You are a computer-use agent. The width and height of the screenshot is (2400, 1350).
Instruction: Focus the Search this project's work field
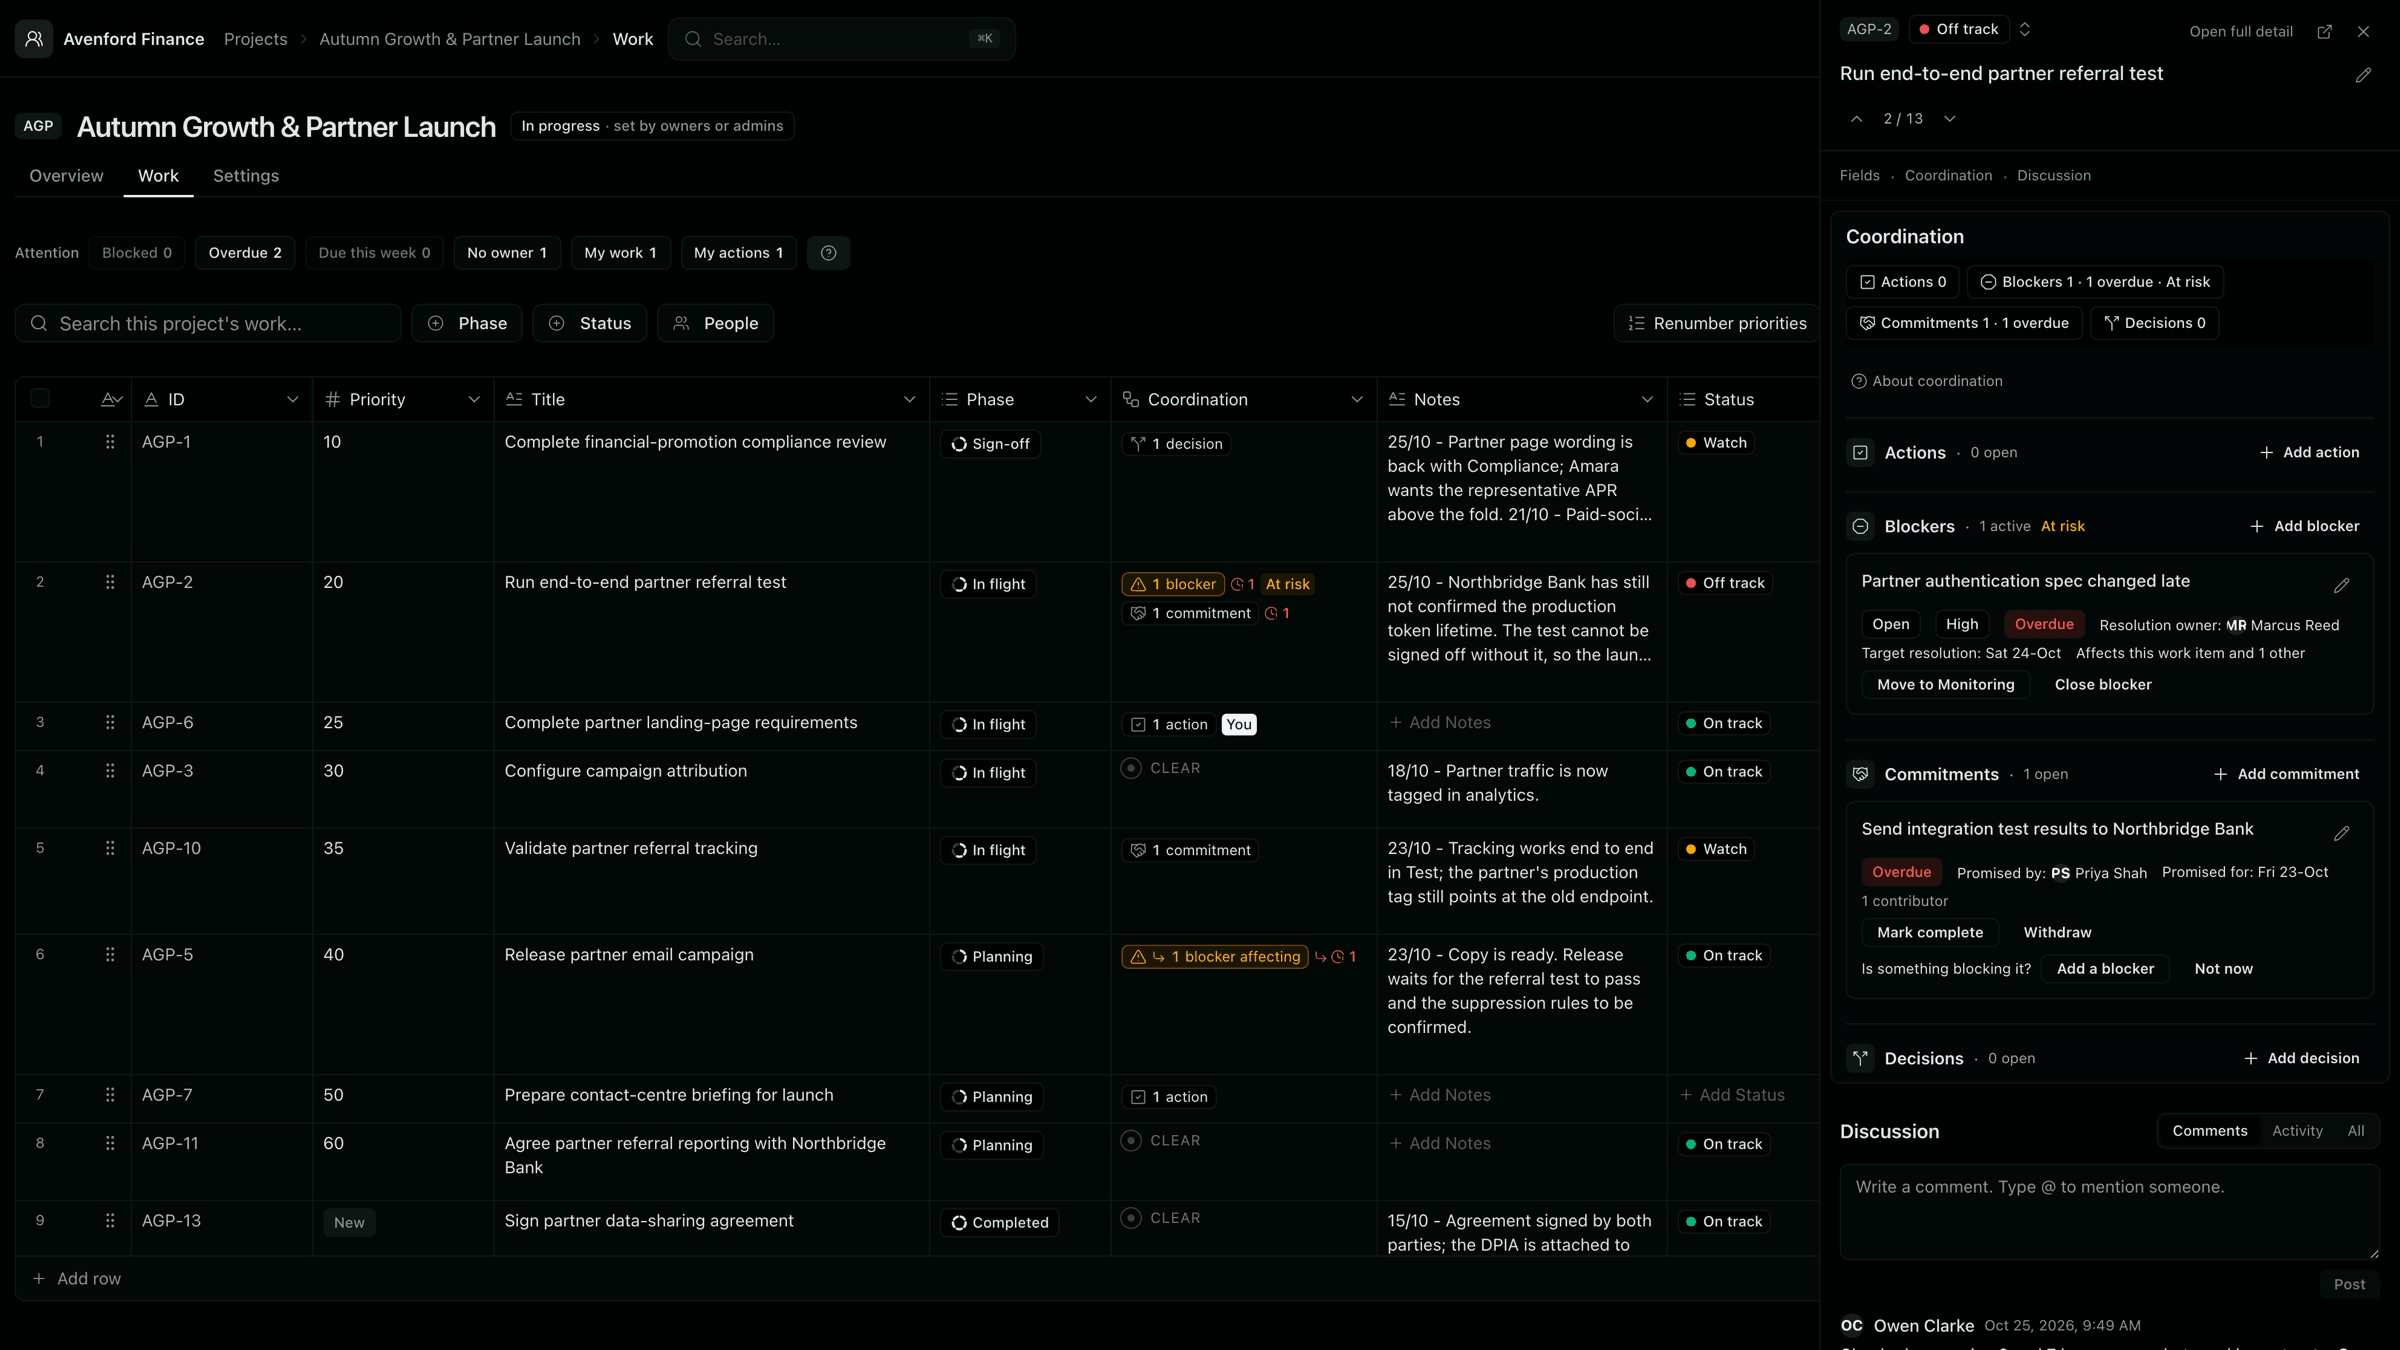coord(208,323)
